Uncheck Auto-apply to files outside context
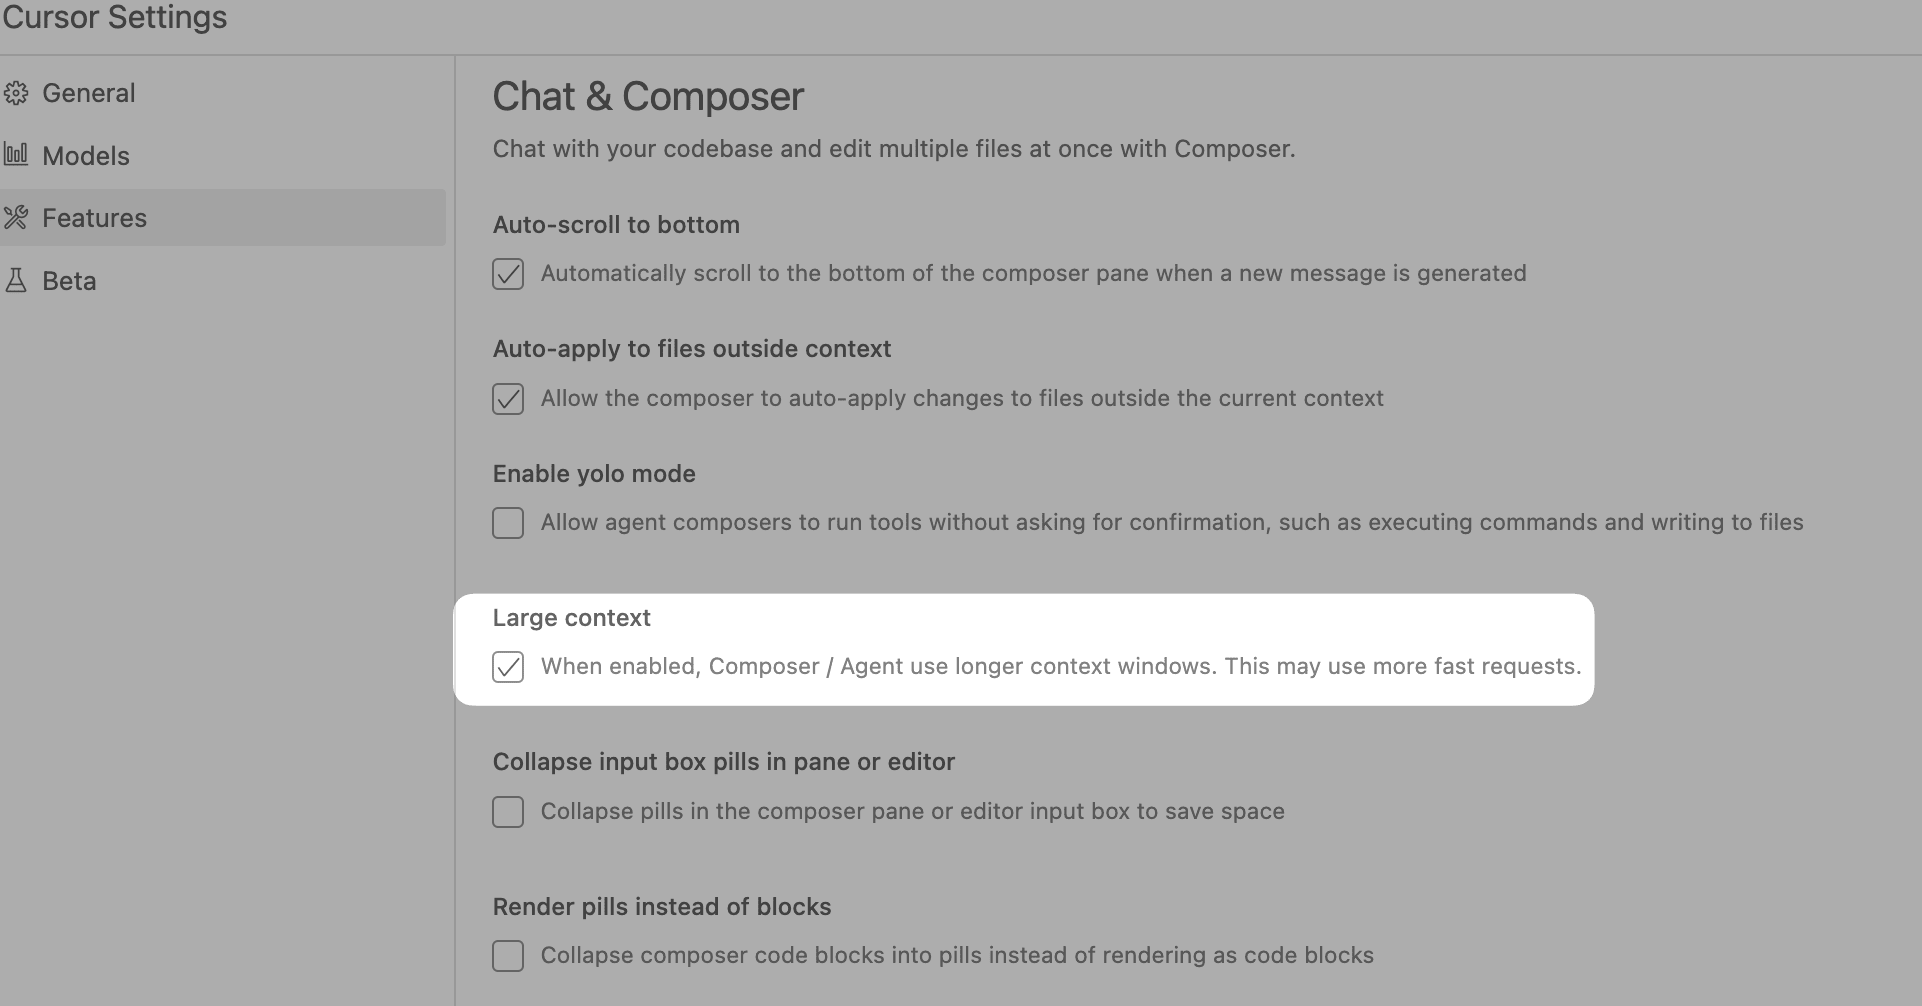 (508, 399)
